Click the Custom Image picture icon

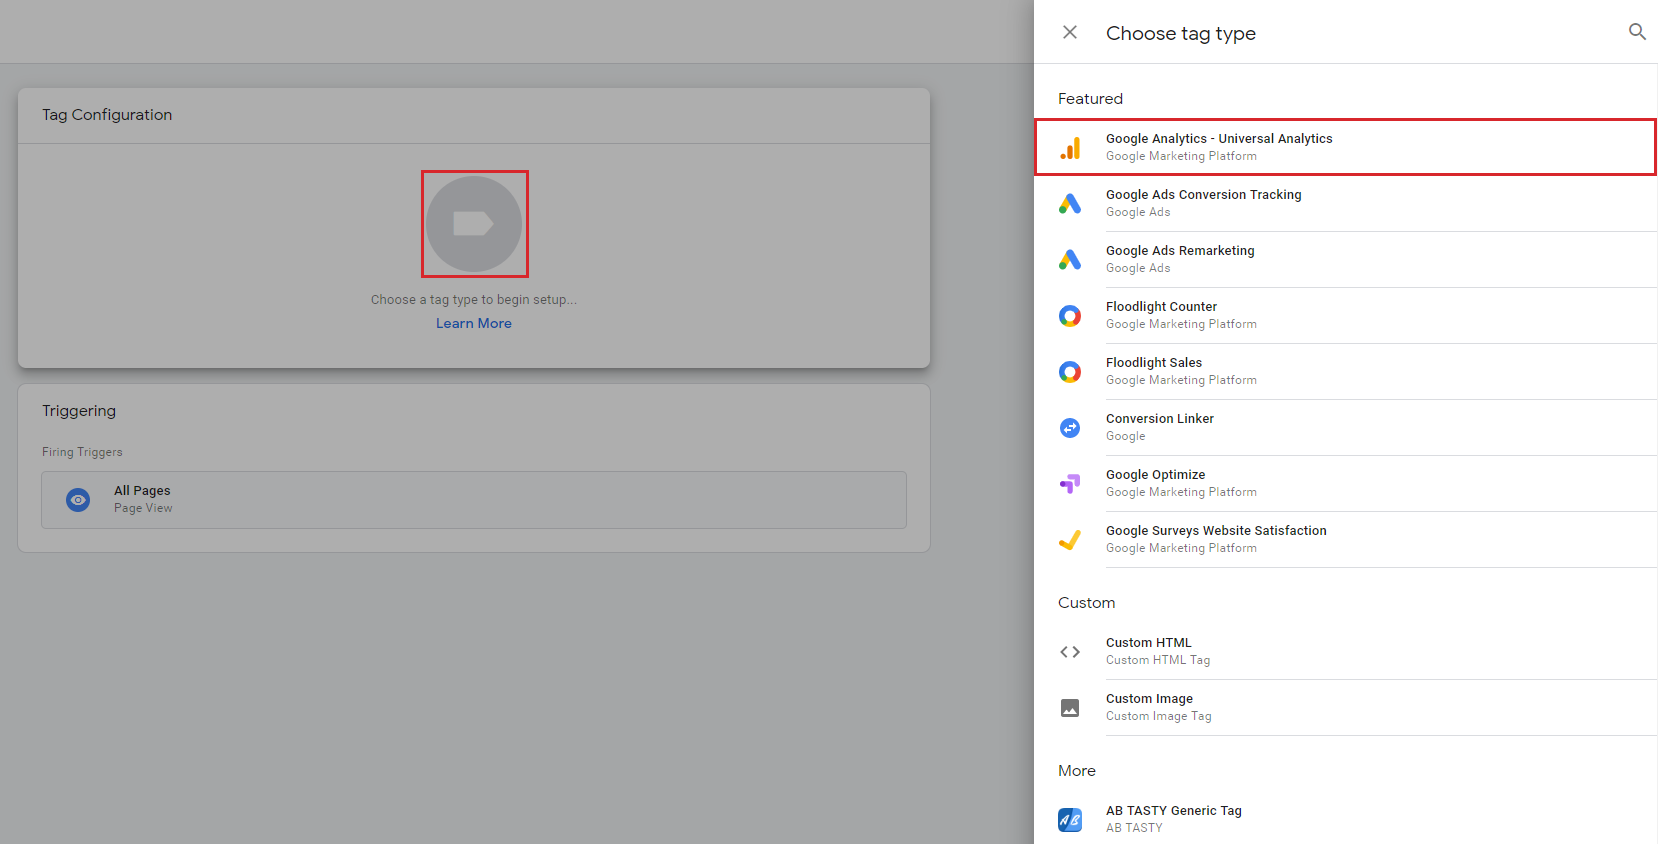coord(1070,708)
